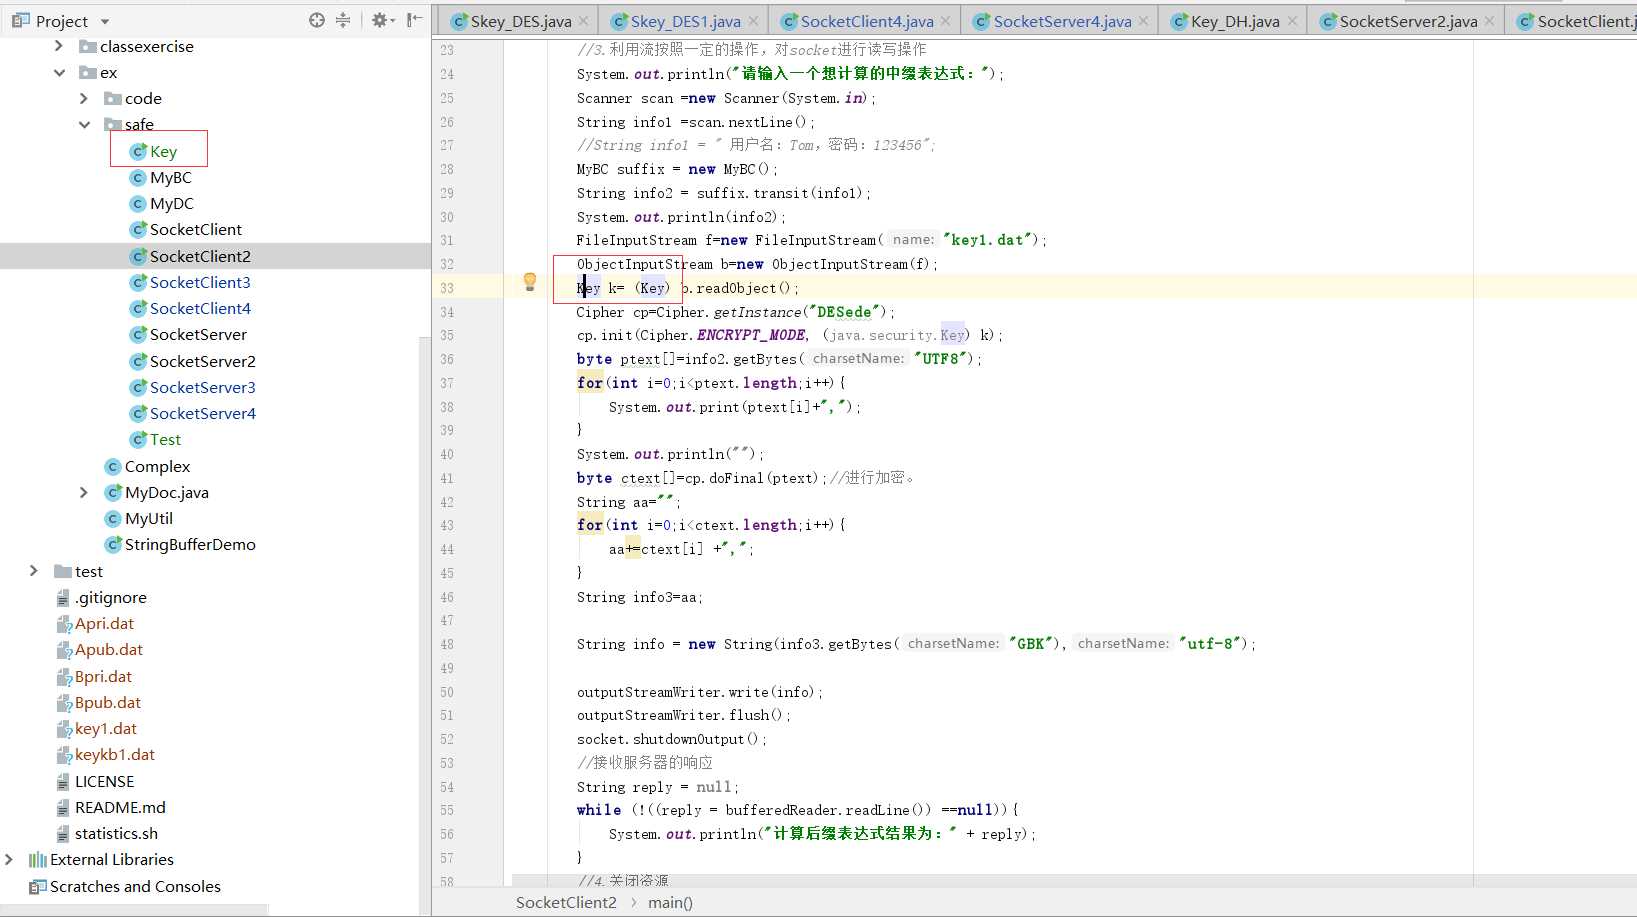Open the SocketClient class
The image size is (1637, 917).
pos(195,229)
